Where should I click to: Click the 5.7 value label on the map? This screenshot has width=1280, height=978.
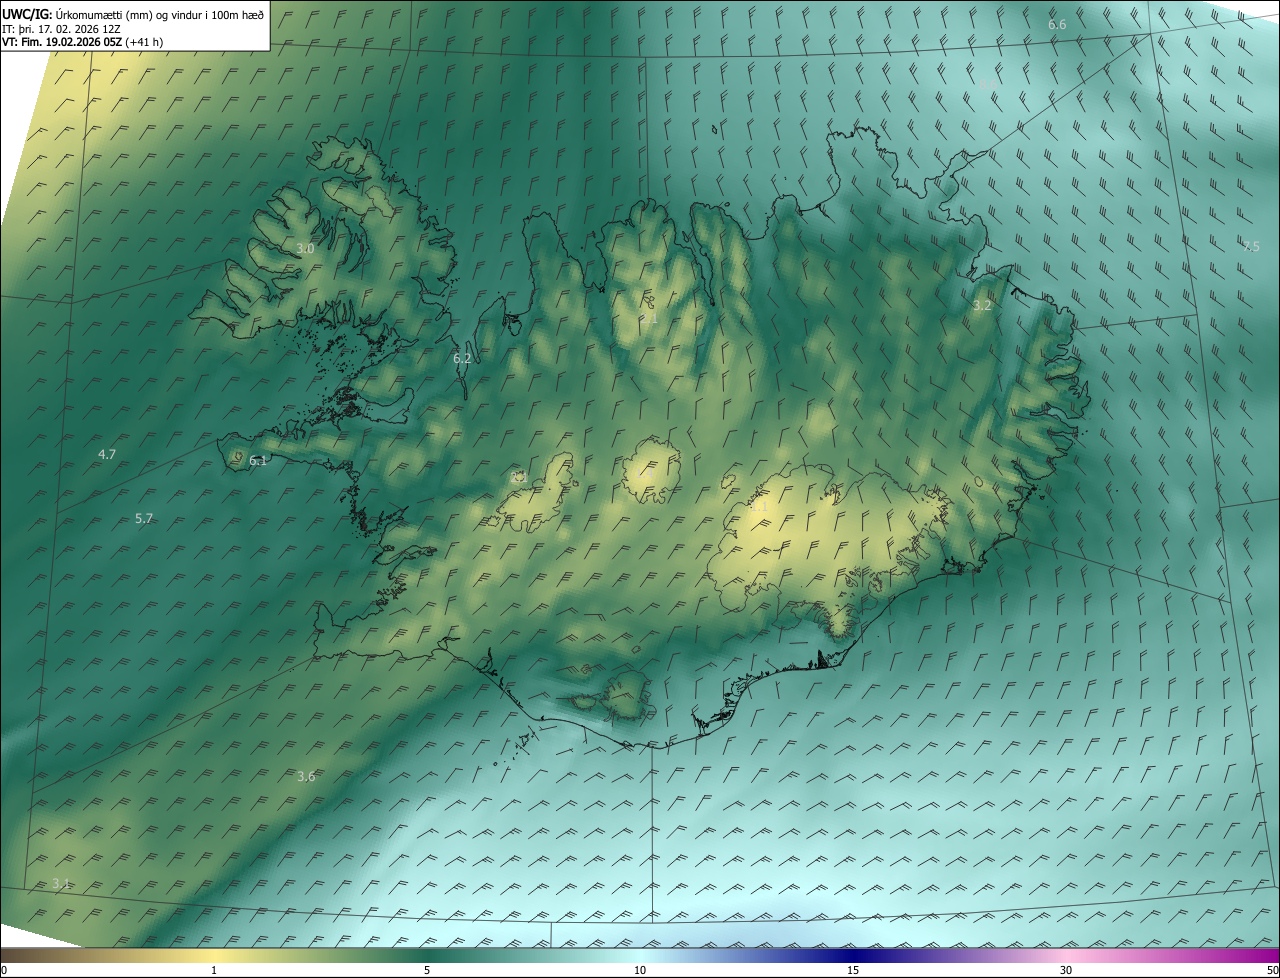(x=144, y=518)
